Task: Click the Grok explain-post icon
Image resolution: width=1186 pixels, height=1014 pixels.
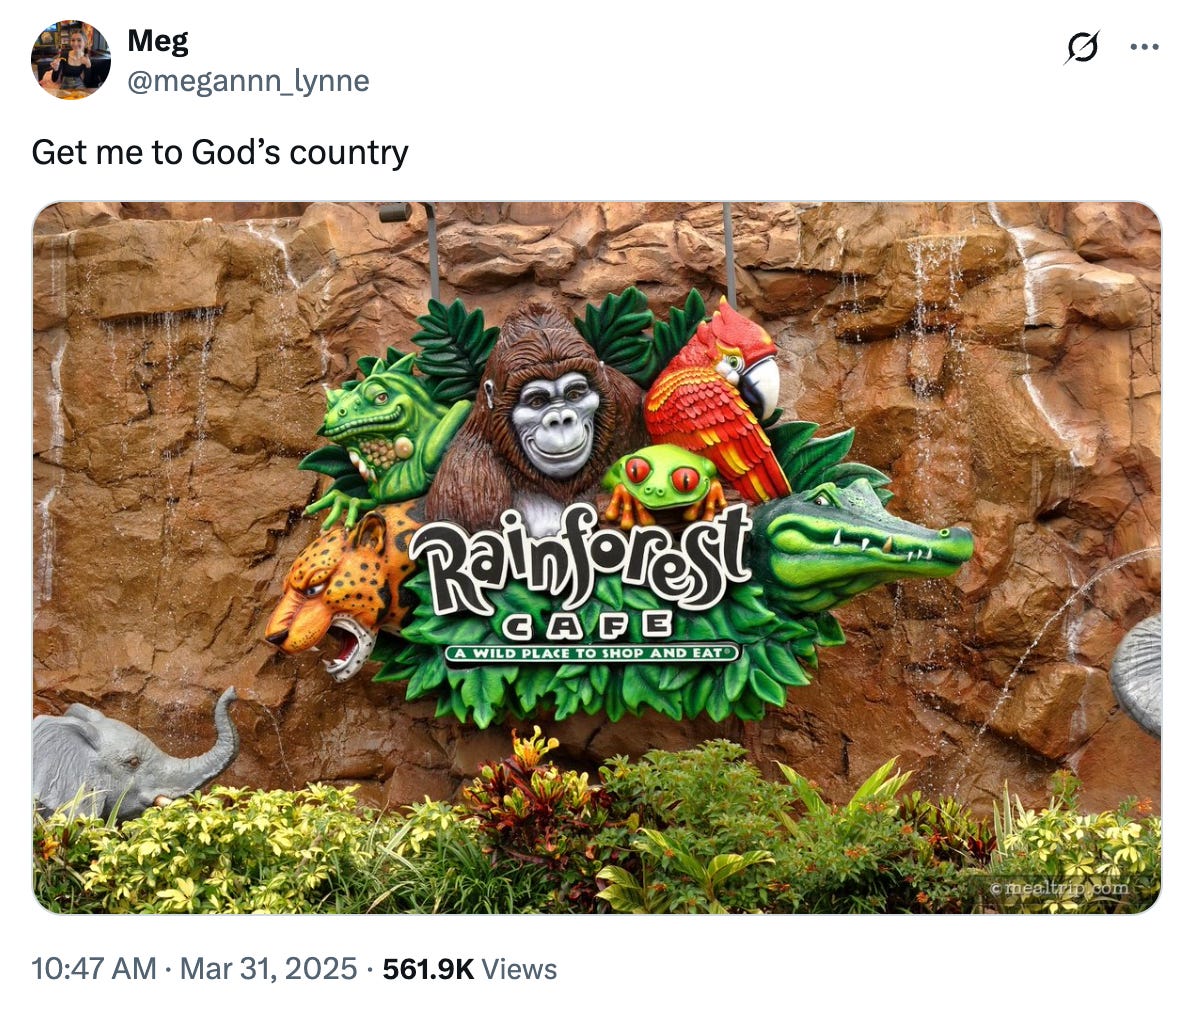Action: [x=1082, y=48]
